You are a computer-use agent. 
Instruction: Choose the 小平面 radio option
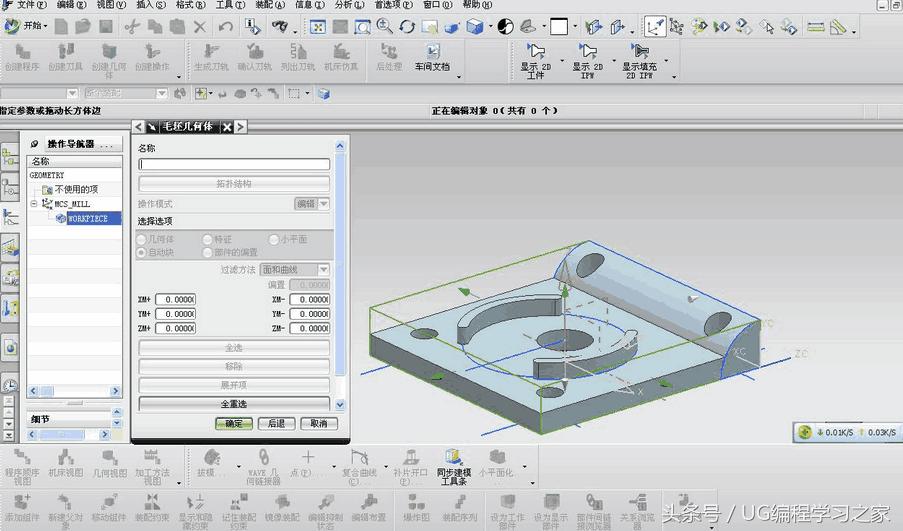tap(273, 239)
